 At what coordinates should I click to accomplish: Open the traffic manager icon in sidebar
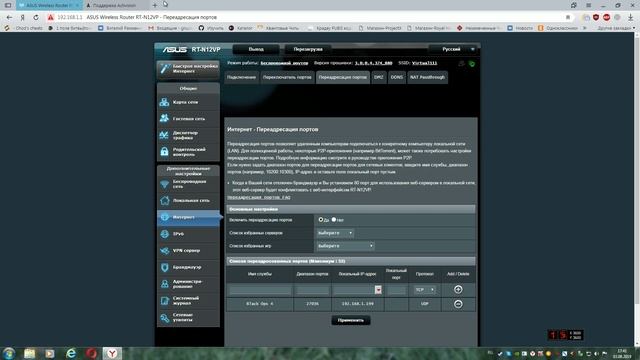coord(164,135)
